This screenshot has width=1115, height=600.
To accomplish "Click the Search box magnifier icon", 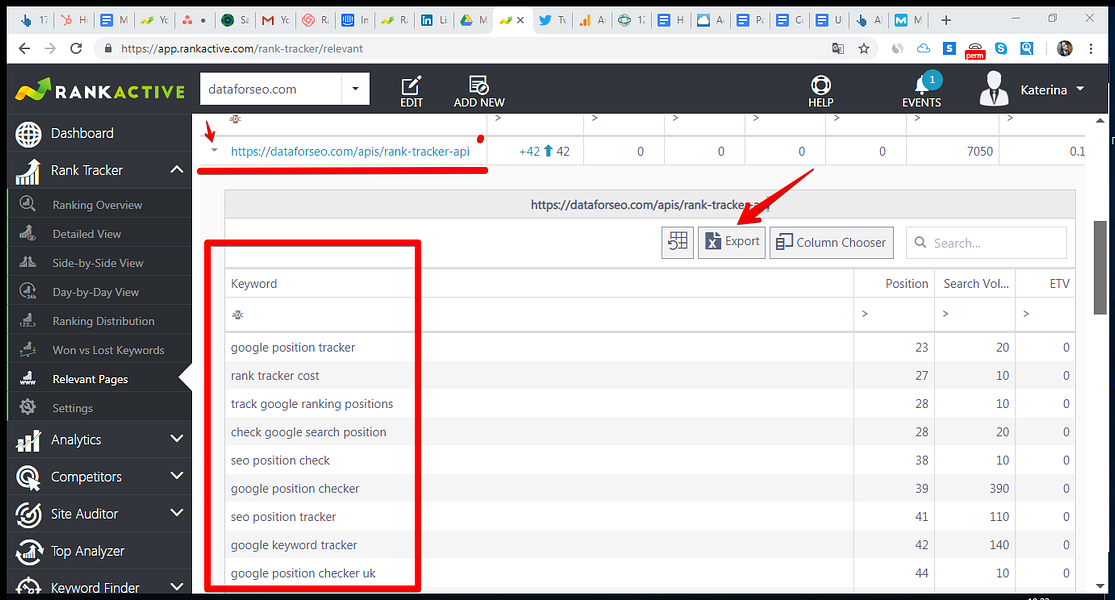I will click(920, 242).
